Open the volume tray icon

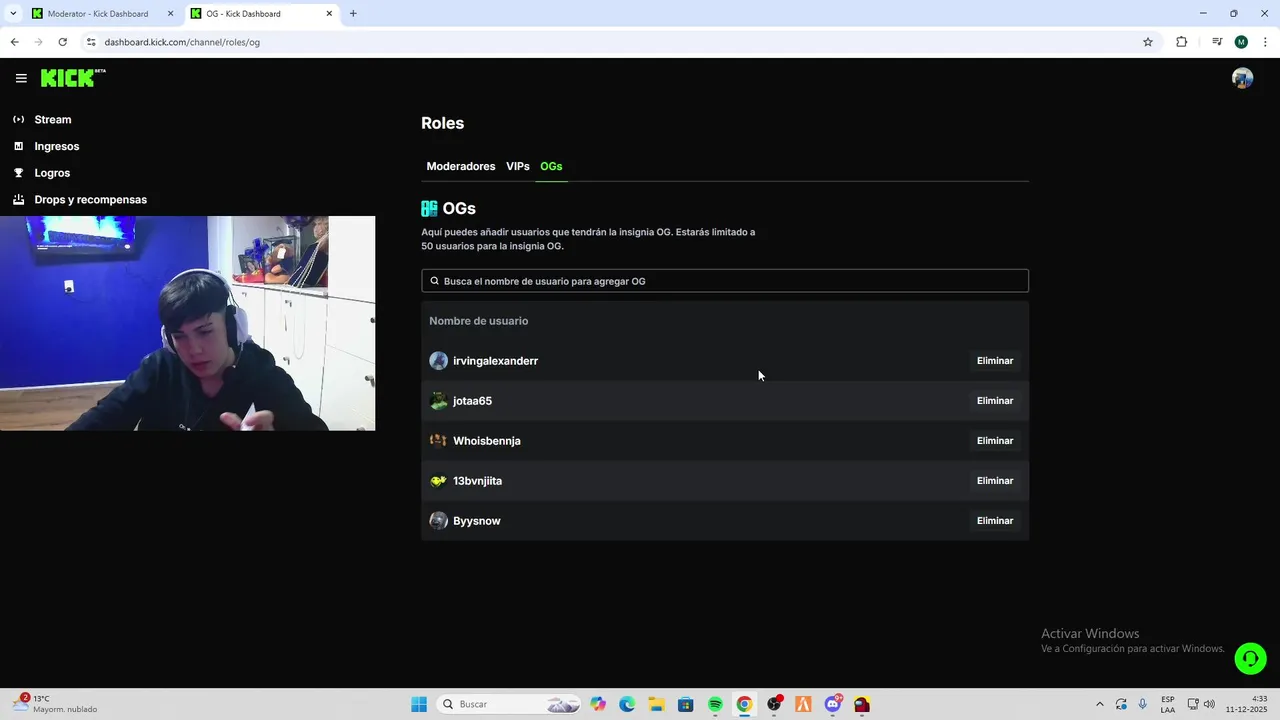pyautogui.click(x=1209, y=704)
